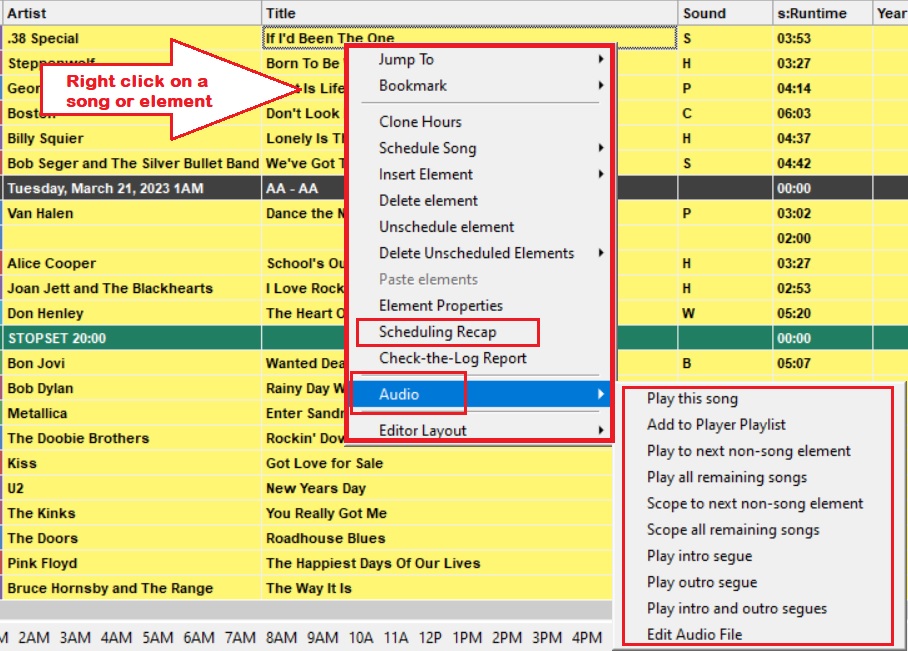Click the STOPSET 20:00 row

[x=130, y=338]
